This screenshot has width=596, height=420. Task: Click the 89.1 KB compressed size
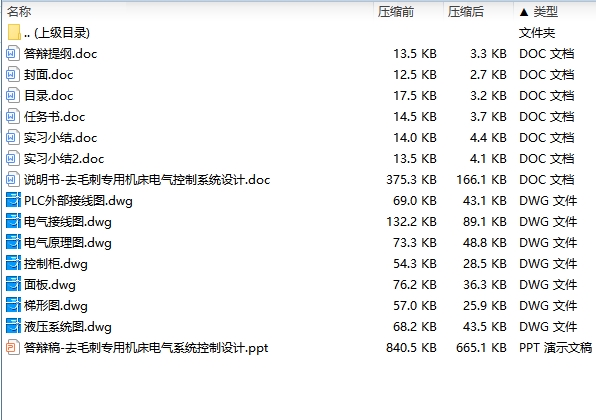485,222
